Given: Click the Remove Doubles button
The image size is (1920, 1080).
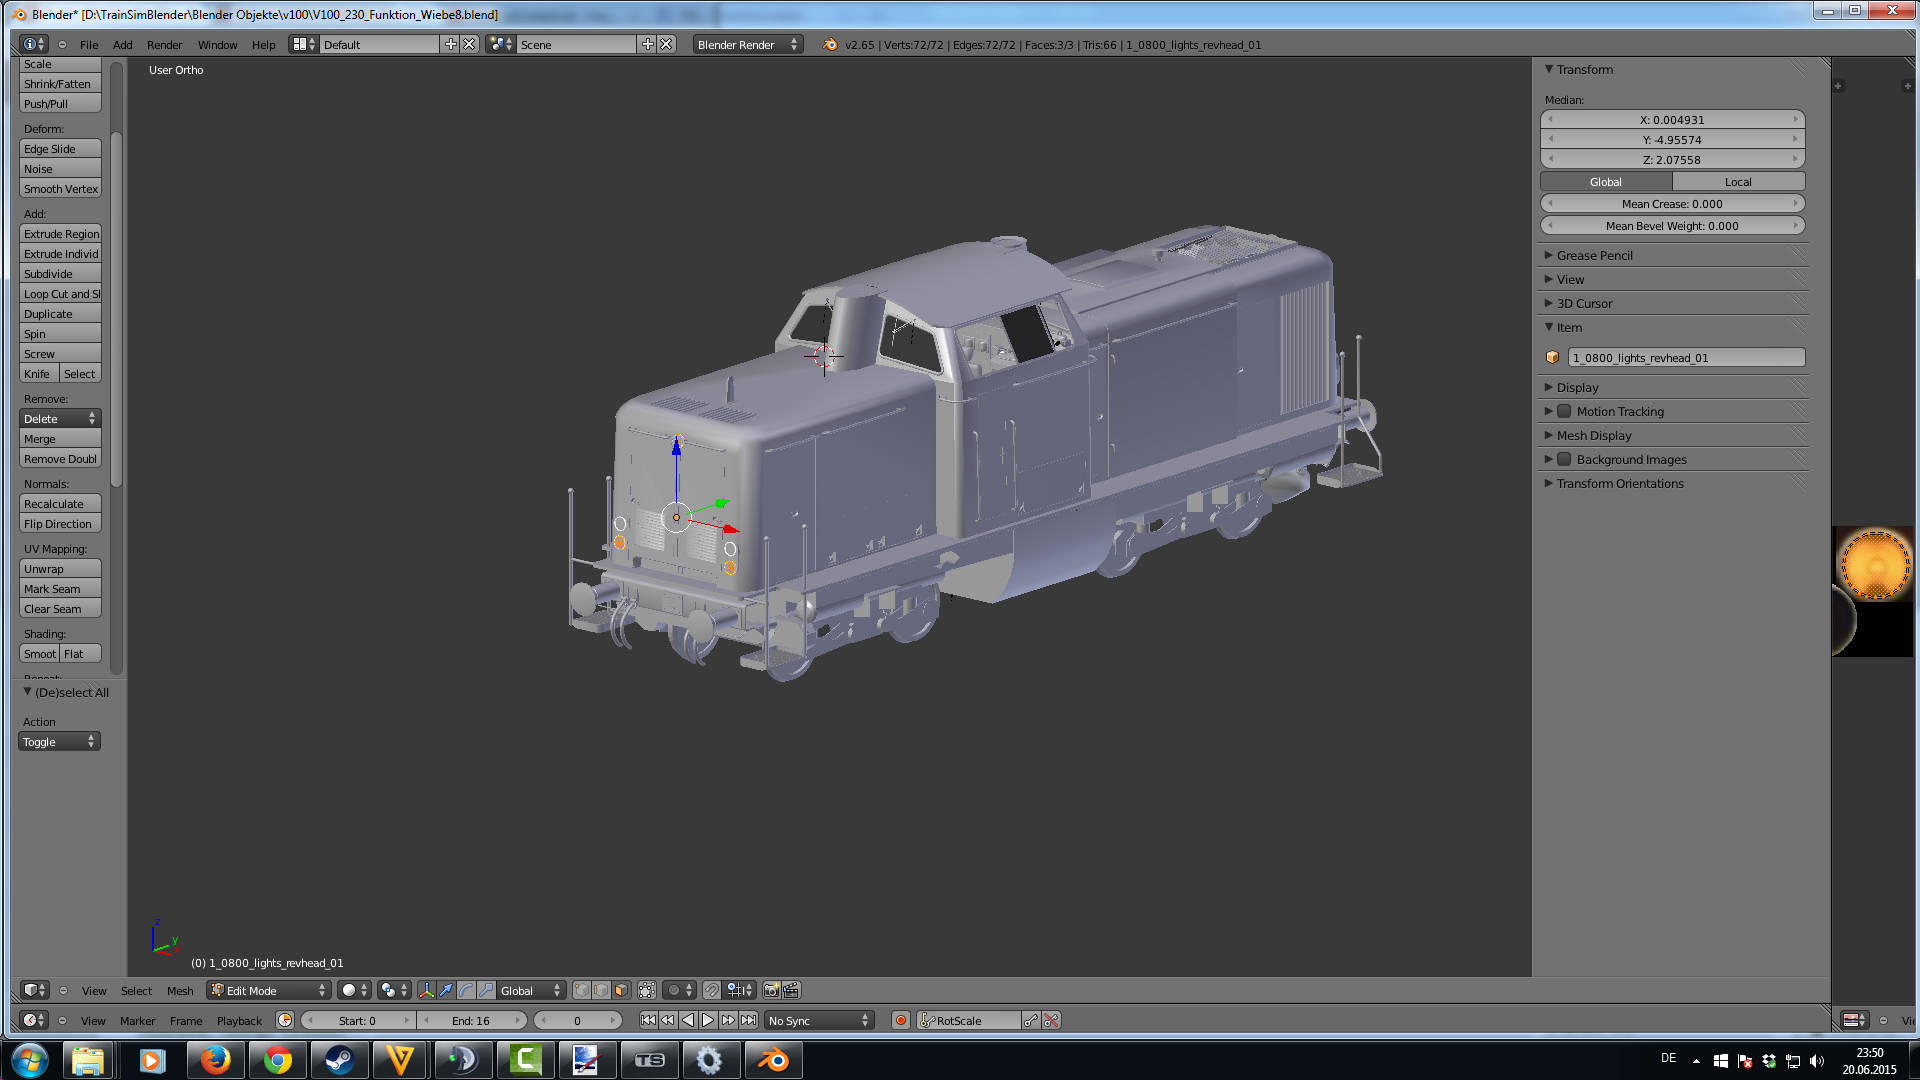Looking at the screenshot, I should pos(60,458).
